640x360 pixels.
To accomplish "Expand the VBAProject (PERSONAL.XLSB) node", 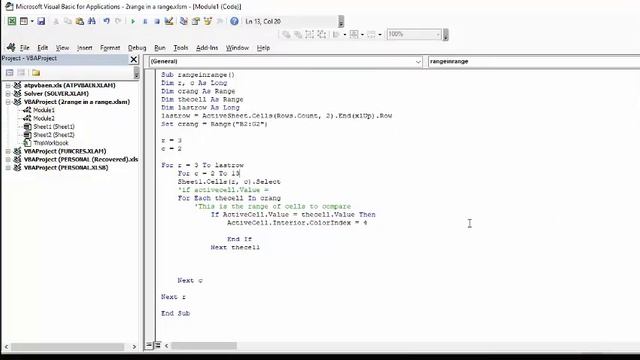I will click(8, 167).
